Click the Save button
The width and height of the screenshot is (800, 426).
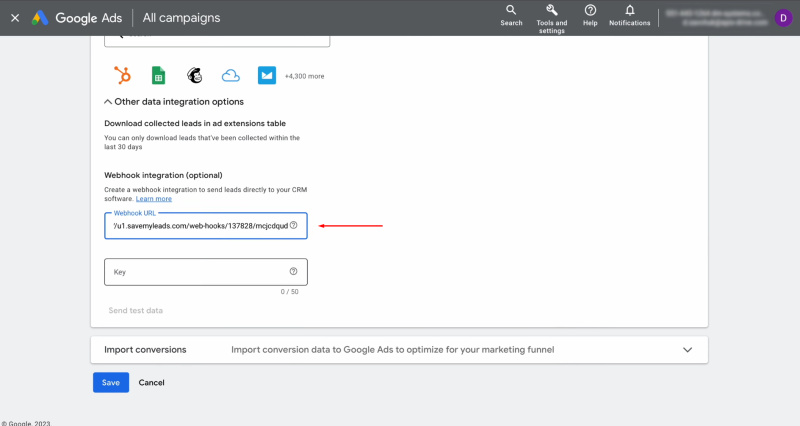pos(111,383)
